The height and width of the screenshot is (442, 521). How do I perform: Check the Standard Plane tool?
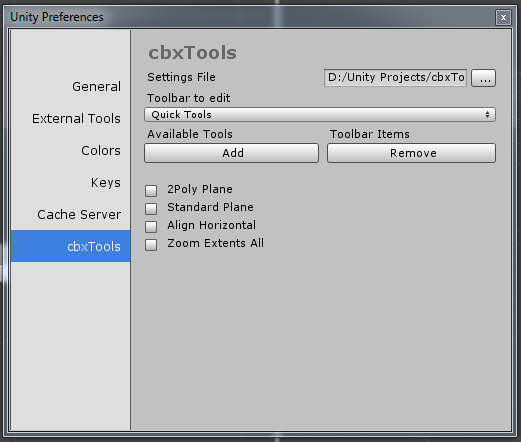[151, 209]
